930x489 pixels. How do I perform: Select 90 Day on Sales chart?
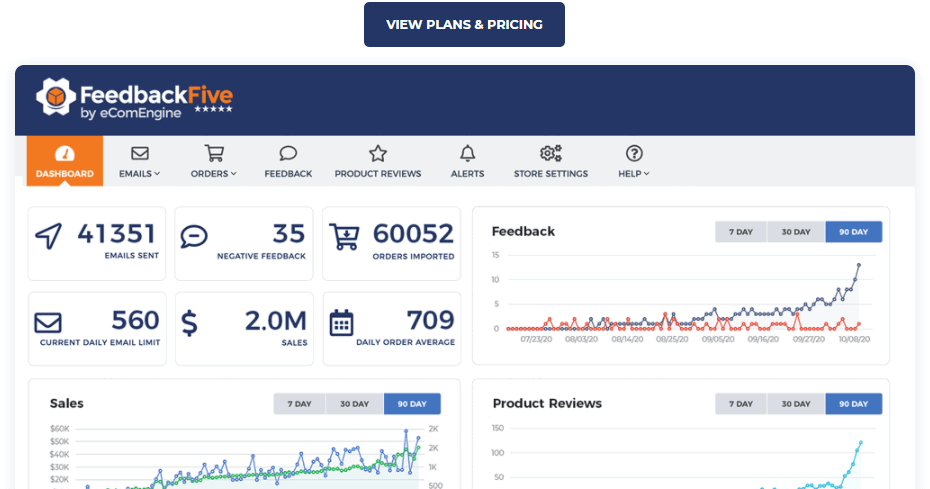coord(412,404)
